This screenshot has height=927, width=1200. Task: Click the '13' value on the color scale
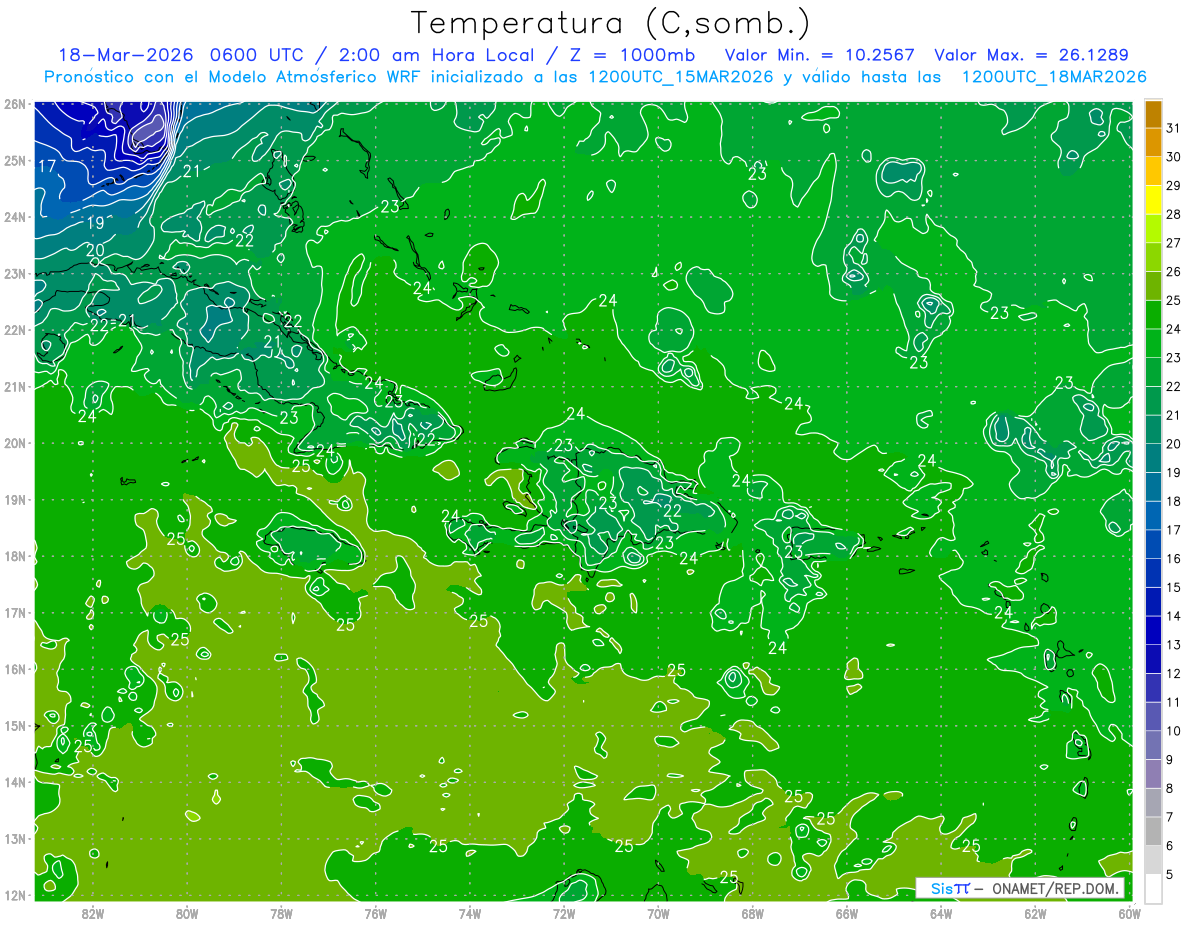tap(1174, 645)
